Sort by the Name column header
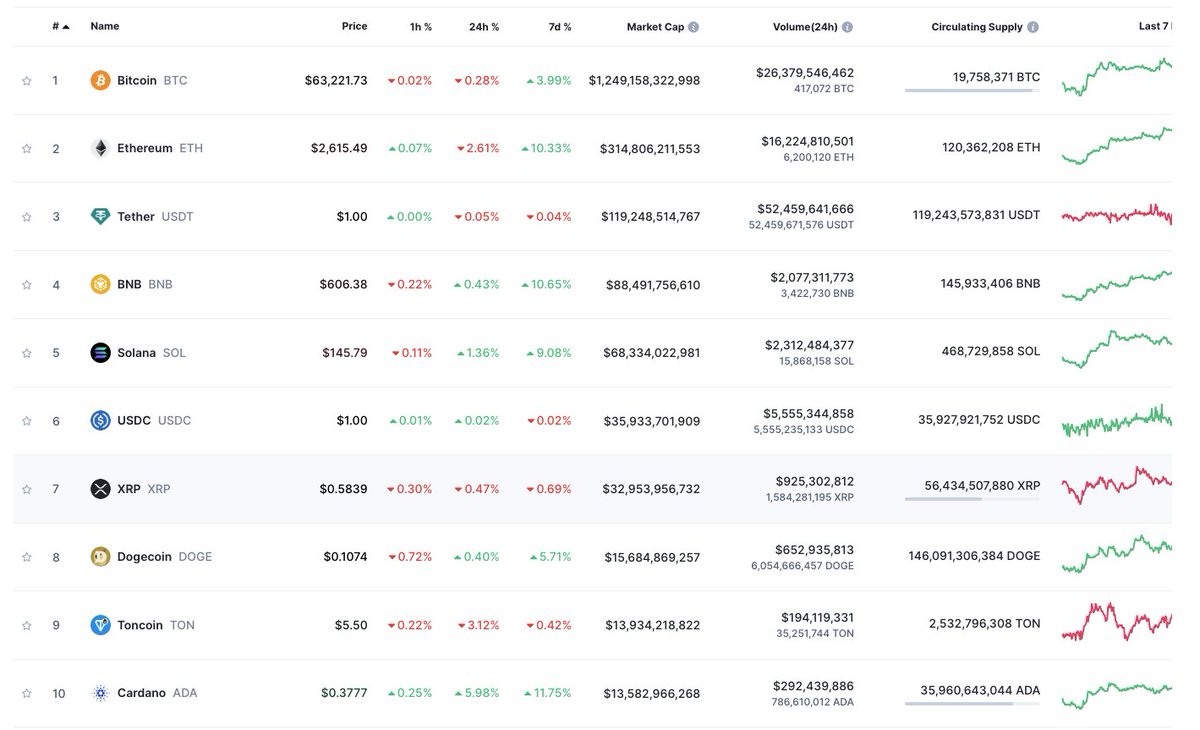 pyautogui.click(x=104, y=27)
